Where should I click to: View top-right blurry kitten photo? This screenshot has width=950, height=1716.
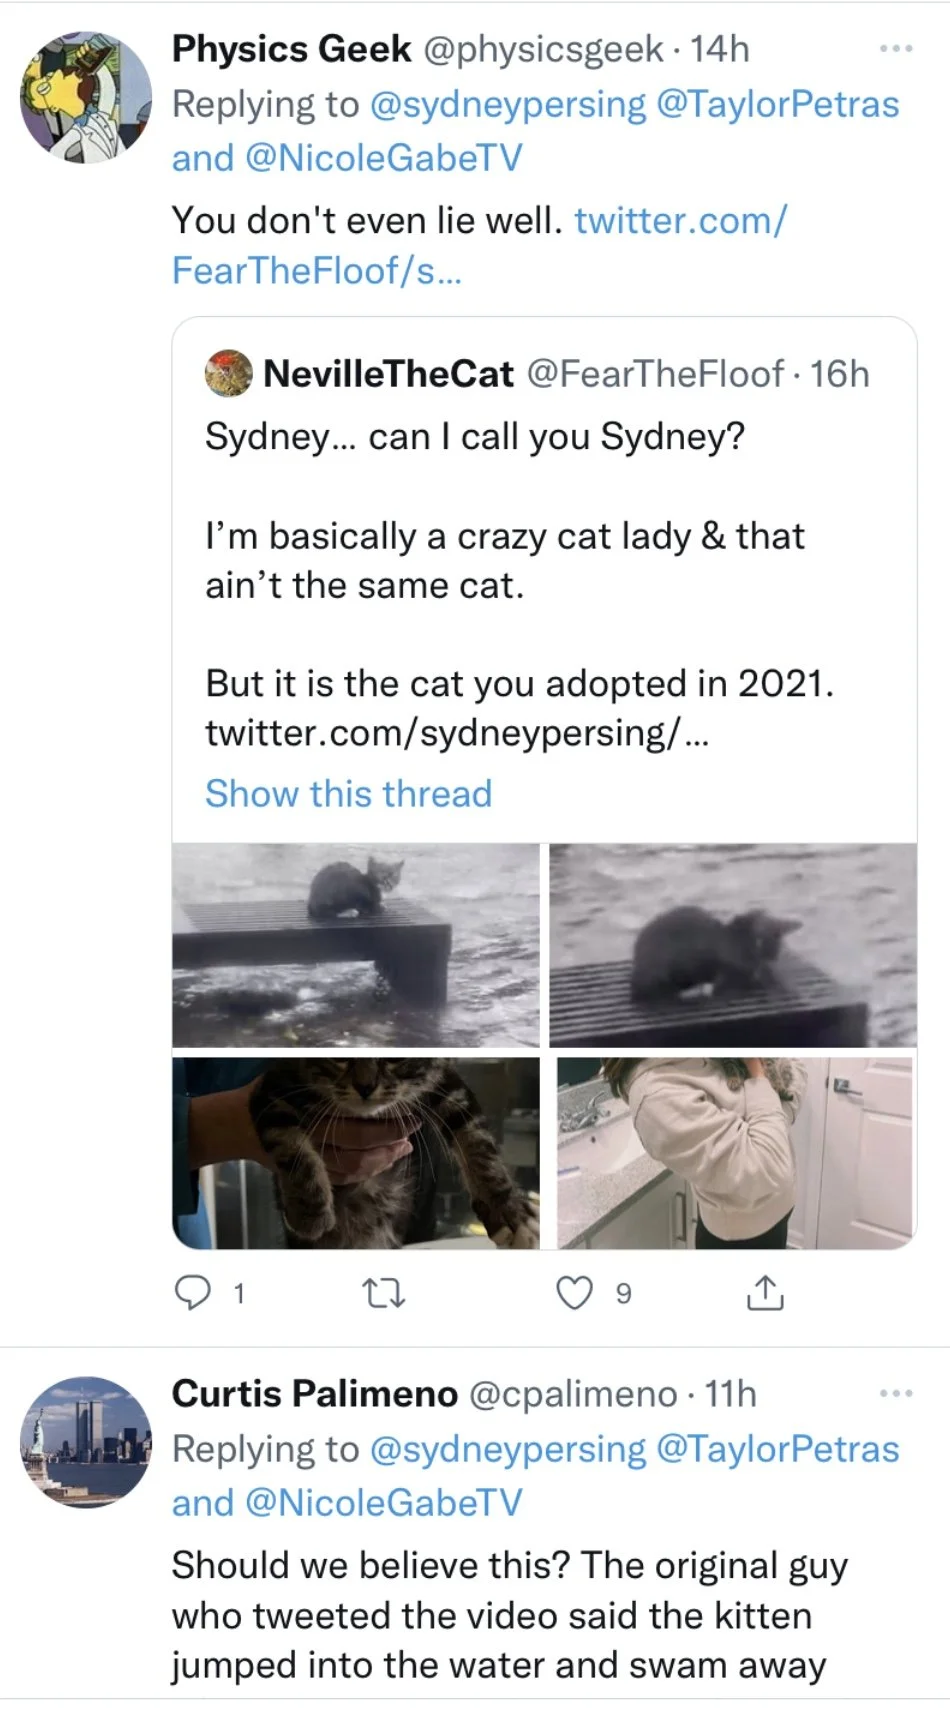pyautogui.click(x=733, y=945)
